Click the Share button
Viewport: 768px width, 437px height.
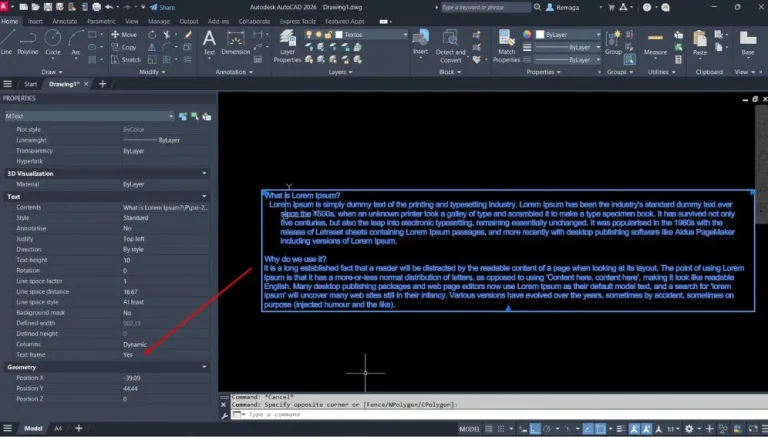click(x=162, y=7)
